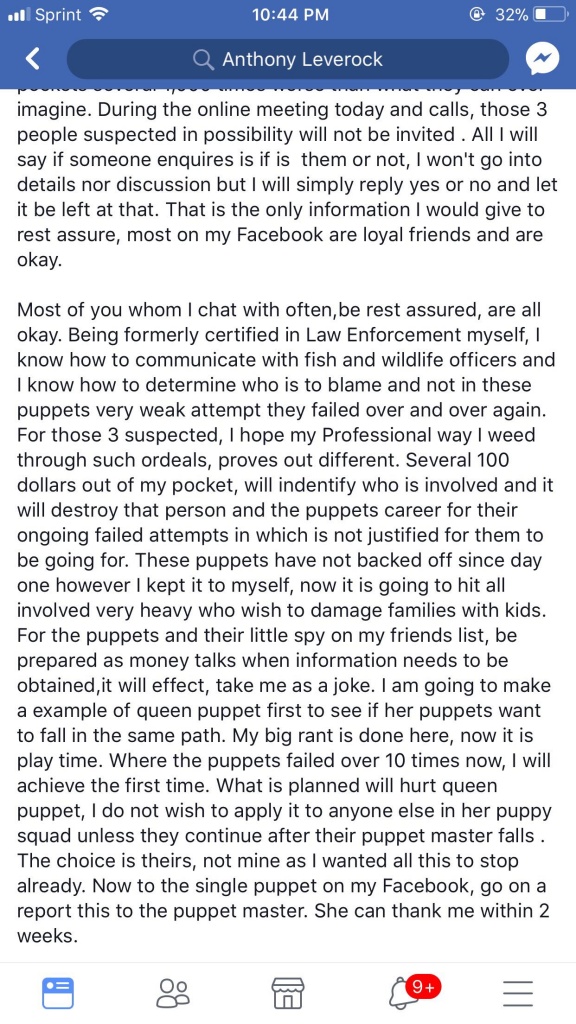The image size is (576, 1024).
Task: Tap the Sprint carrier label
Action: [x=59, y=14]
